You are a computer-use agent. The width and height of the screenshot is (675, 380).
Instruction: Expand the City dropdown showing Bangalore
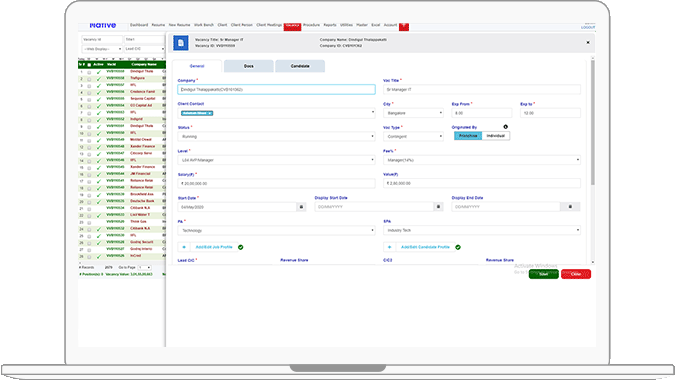[413, 113]
